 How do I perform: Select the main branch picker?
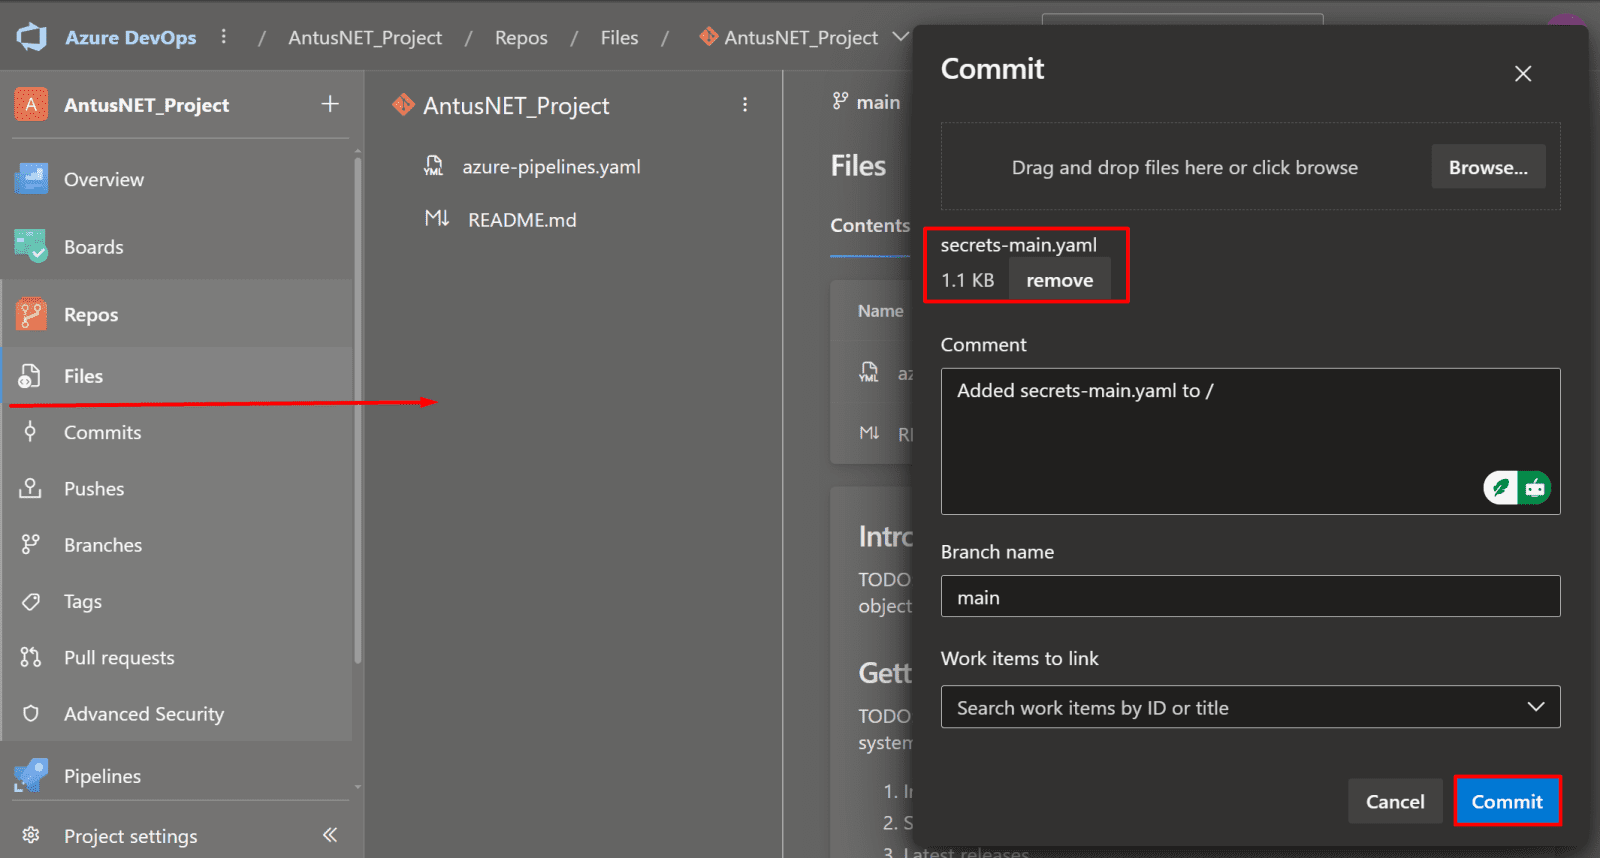tap(867, 102)
